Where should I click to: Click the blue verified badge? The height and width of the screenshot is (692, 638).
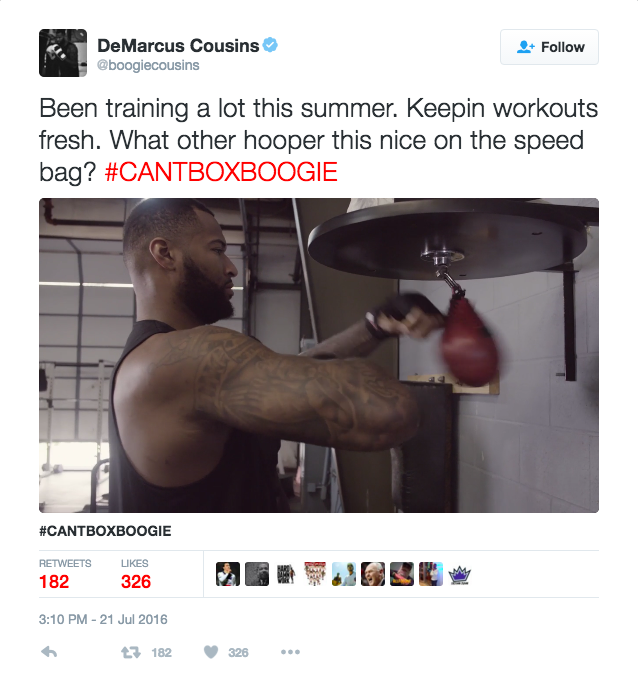click(270, 45)
